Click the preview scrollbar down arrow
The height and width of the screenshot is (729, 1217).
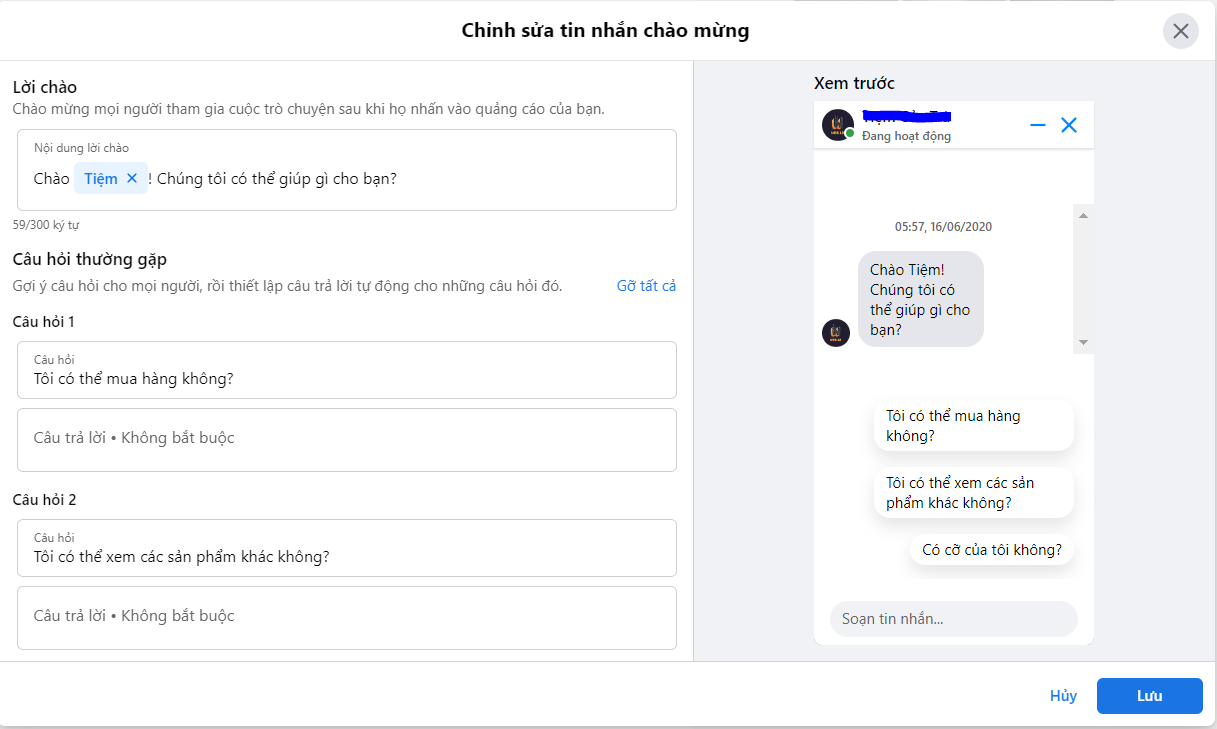pyautogui.click(x=1083, y=343)
